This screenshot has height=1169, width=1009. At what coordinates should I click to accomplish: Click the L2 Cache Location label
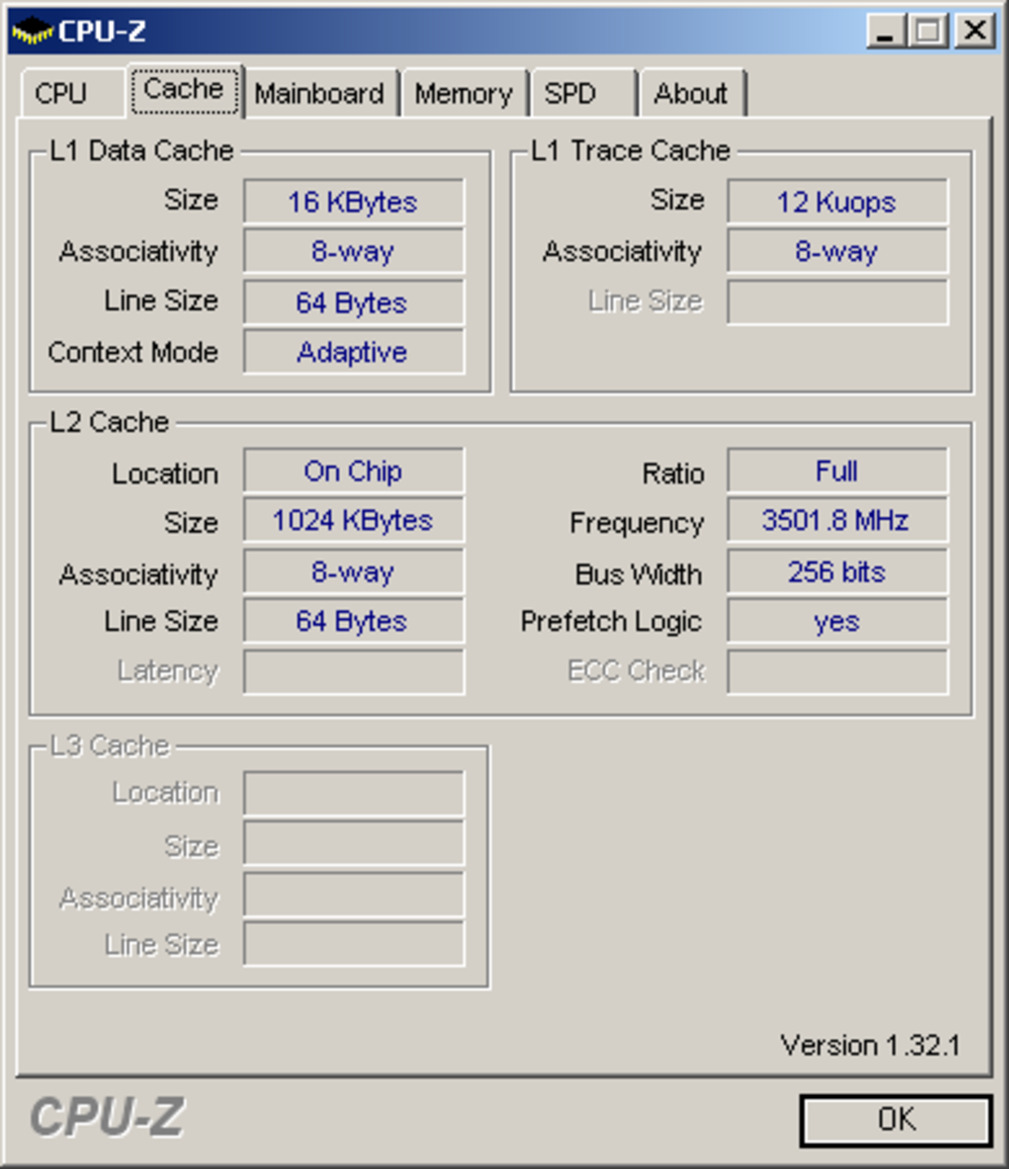coord(165,473)
